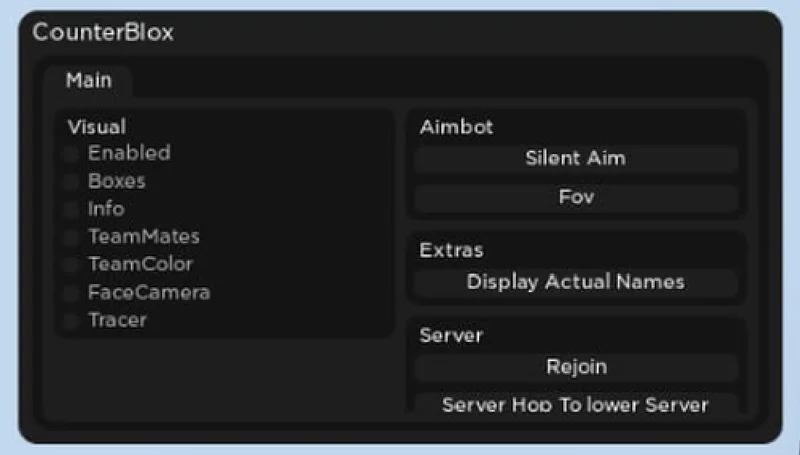The width and height of the screenshot is (800, 455).
Task: Check the FaceCamera checkbox
Action: 71,293
